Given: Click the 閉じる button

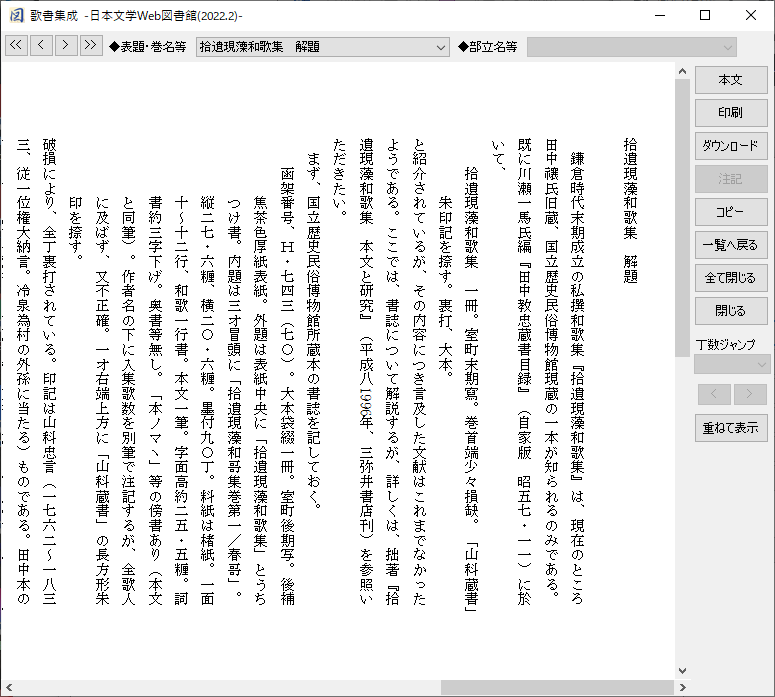Looking at the screenshot, I should 731,311.
